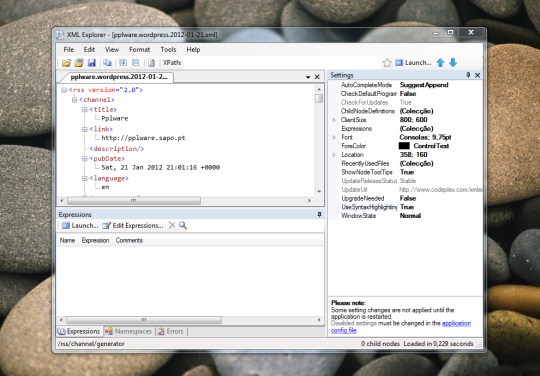
Task: Click the Open file folder icon
Action: point(66,63)
